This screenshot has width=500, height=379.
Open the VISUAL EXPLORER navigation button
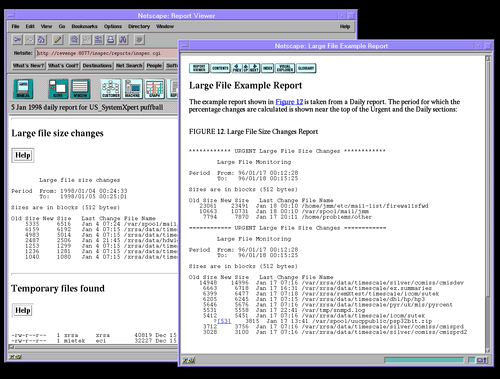pyautogui.click(x=285, y=68)
